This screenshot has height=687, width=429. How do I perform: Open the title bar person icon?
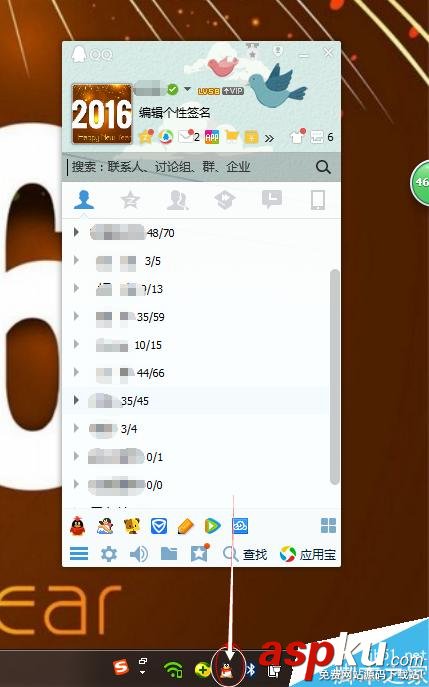pyautogui.click(x=278, y=51)
